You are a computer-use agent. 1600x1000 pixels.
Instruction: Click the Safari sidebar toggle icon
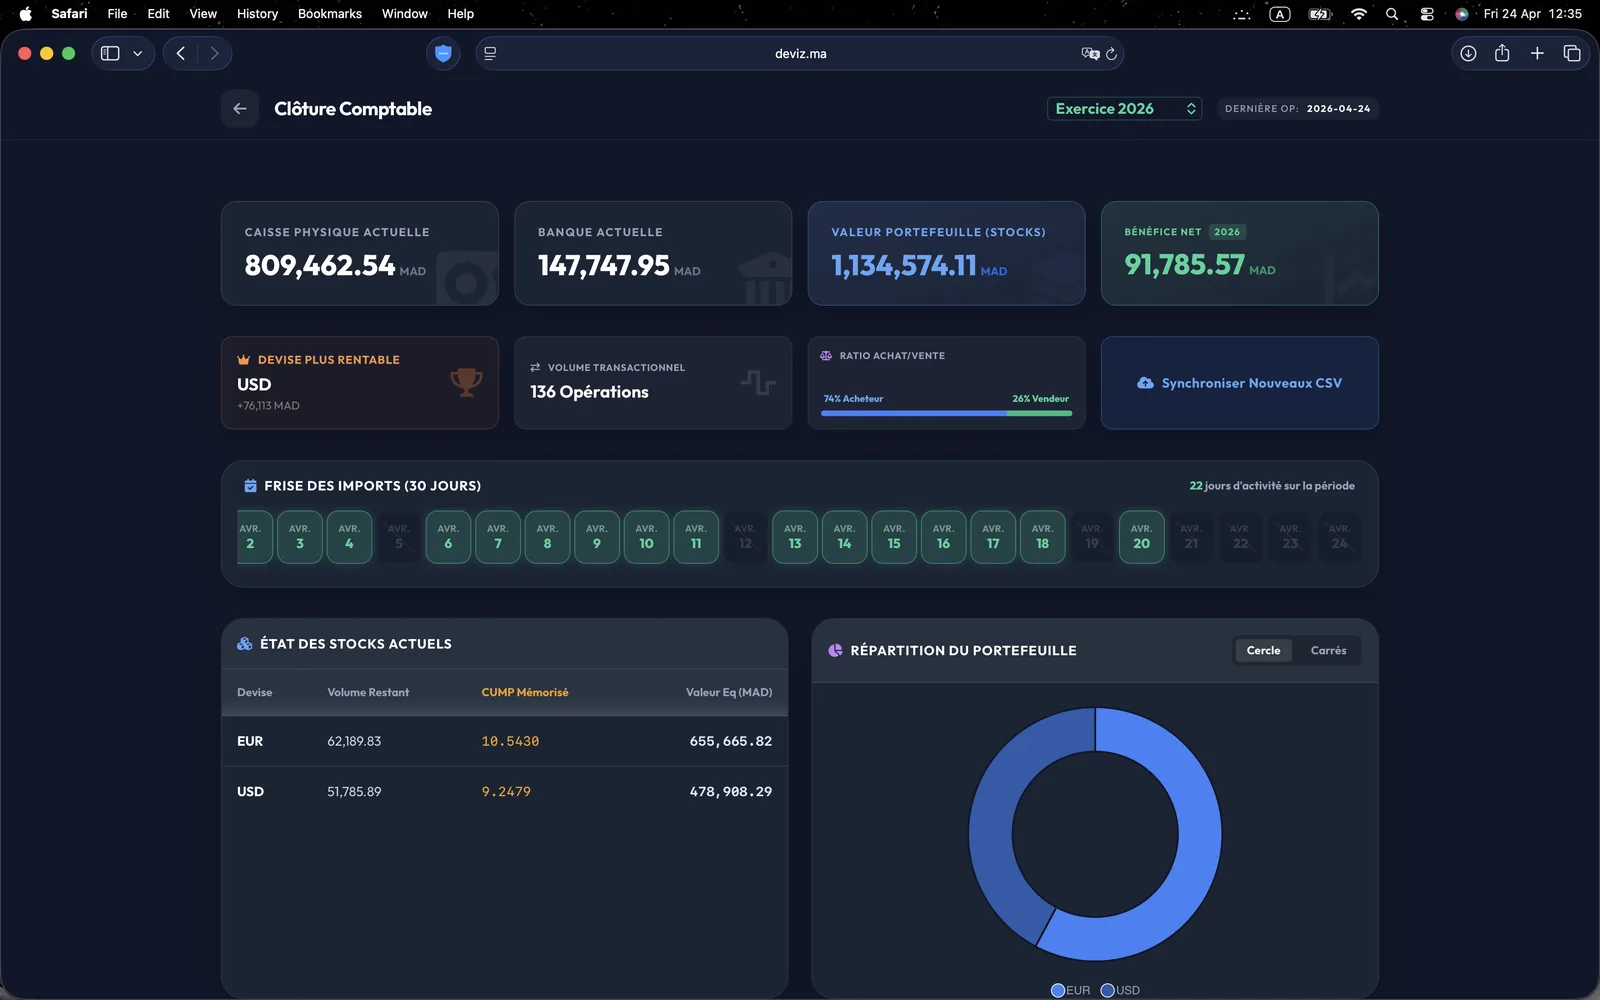pyautogui.click(x=110, y=54)
